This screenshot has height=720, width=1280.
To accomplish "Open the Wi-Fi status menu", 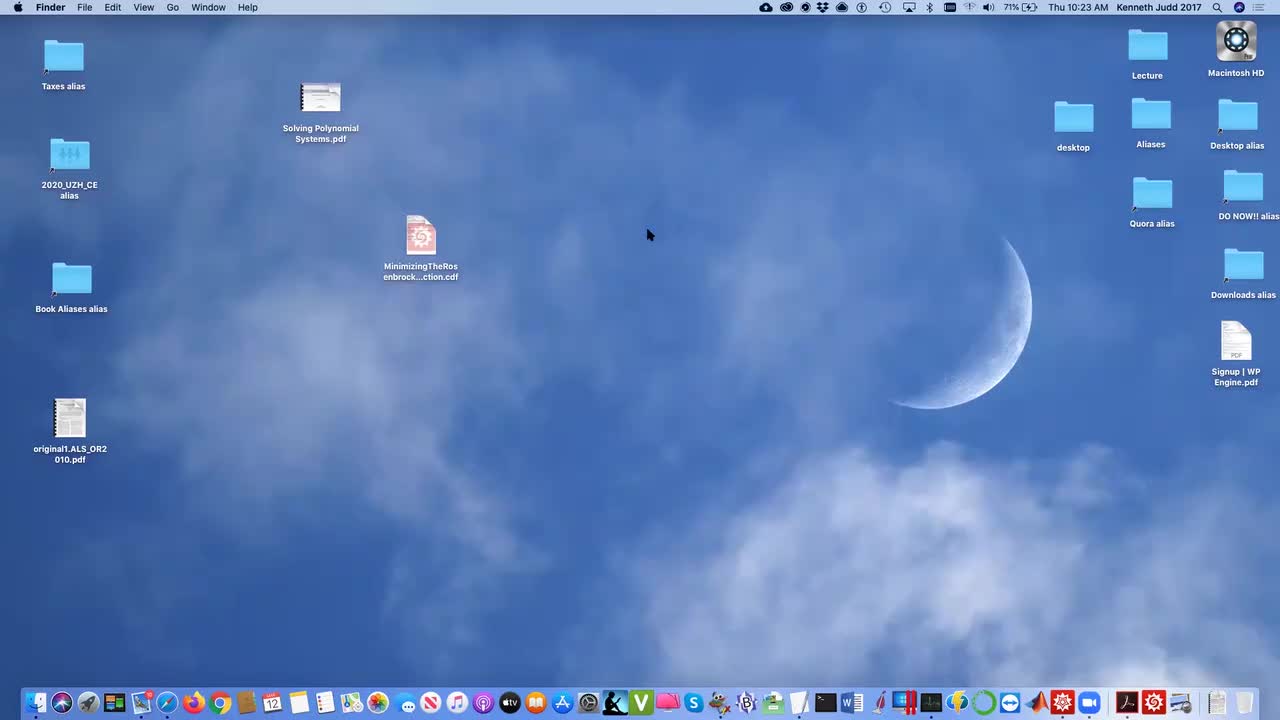I will 969,7.
